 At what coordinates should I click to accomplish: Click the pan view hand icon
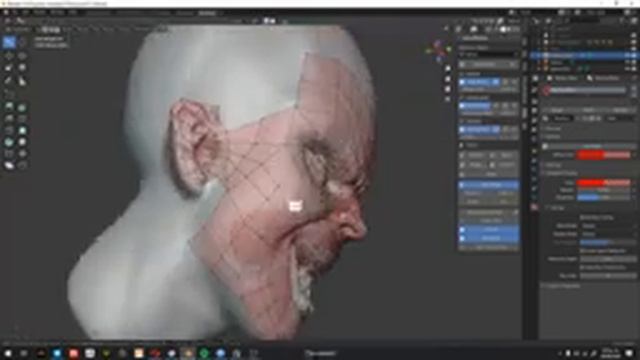(448, 79)
